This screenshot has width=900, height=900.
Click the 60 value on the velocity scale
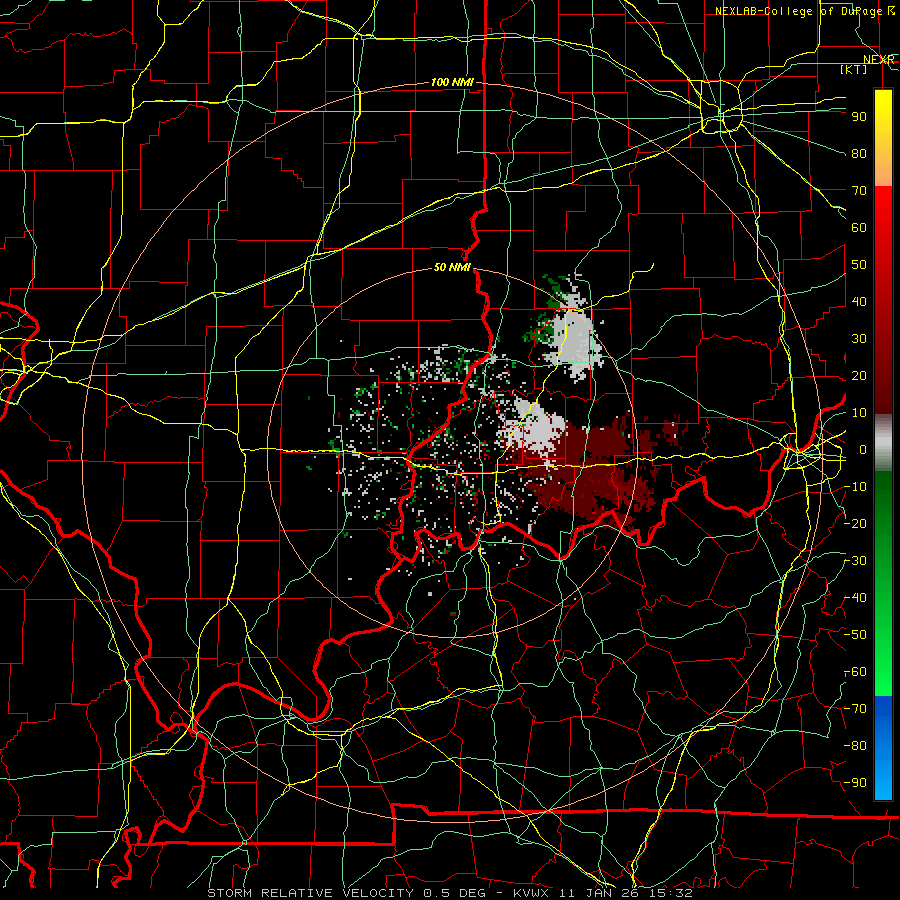(859, 228)
